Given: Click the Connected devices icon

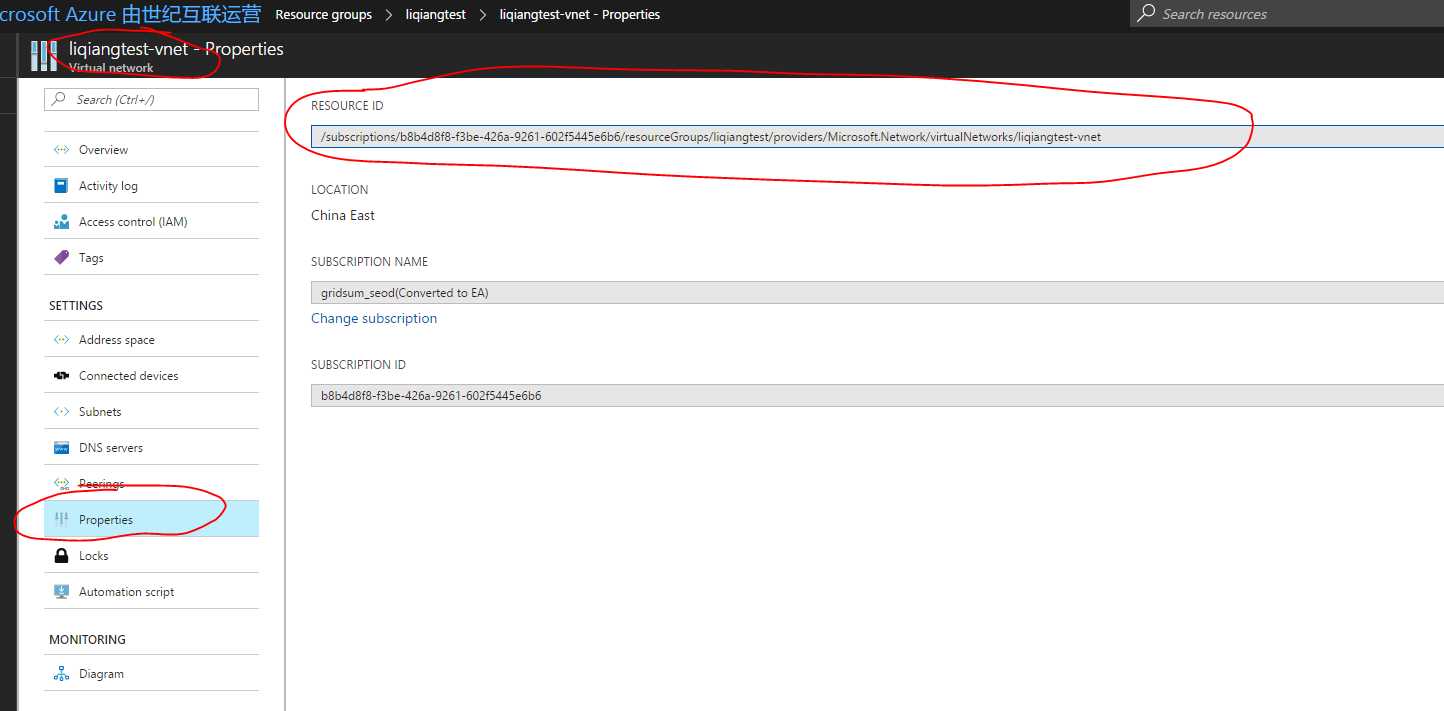Looking at the screenshot, I should pos(61,376).
